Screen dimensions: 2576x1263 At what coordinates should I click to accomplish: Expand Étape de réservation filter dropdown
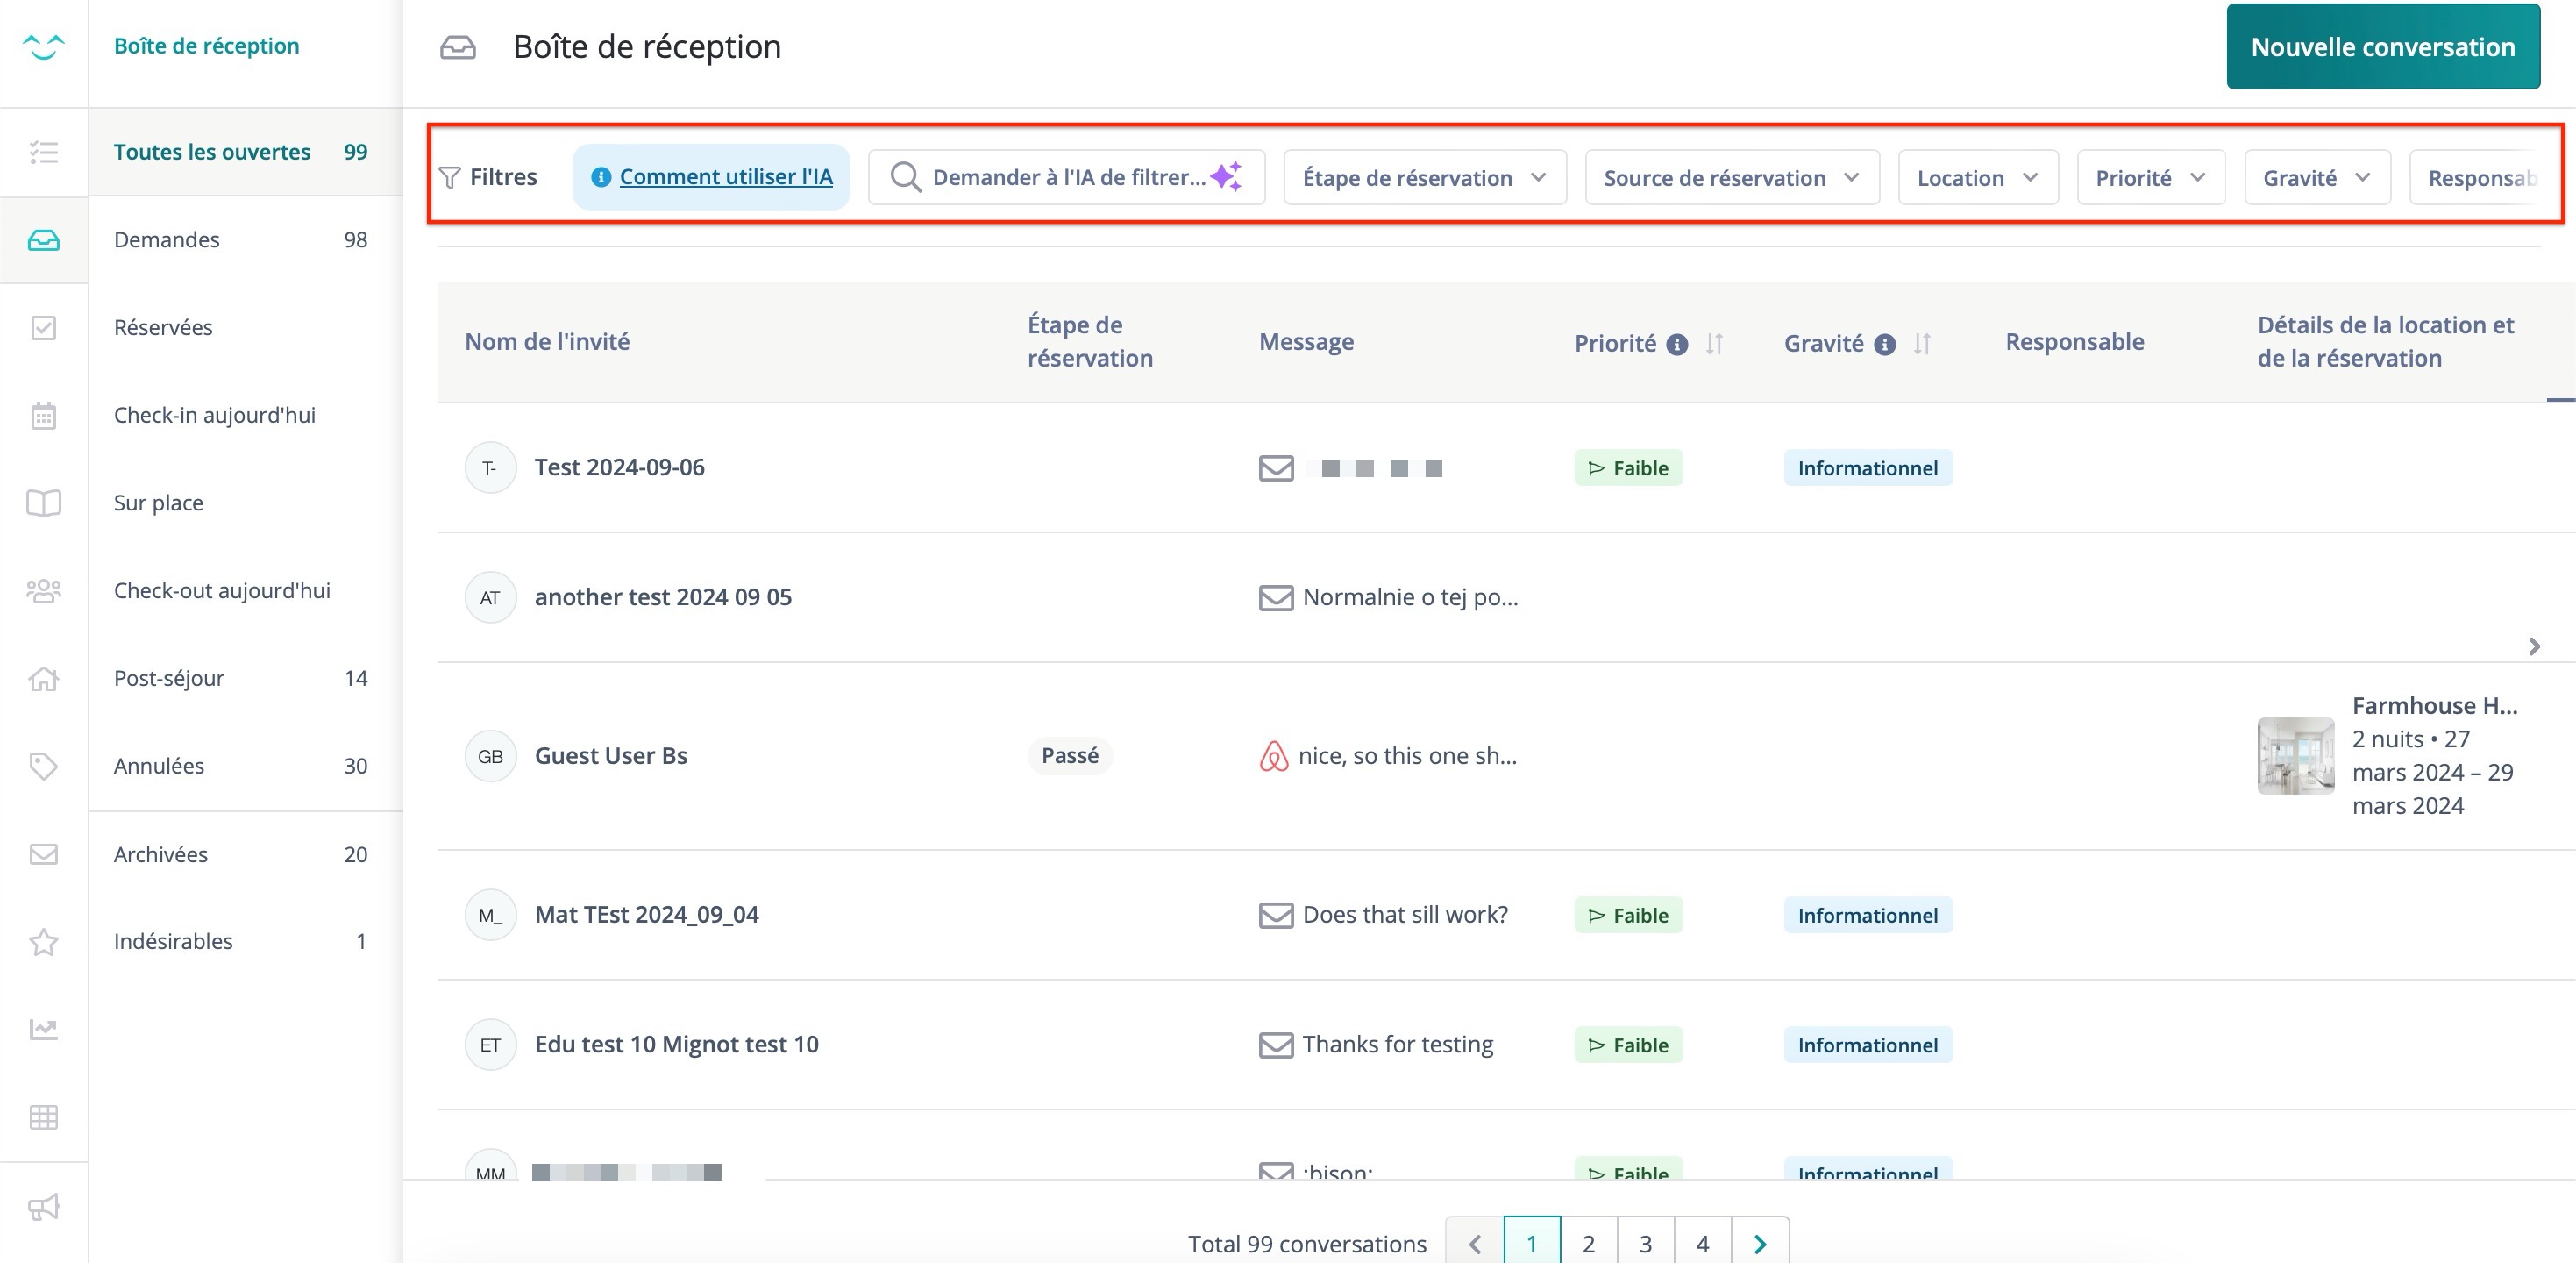1424,178
